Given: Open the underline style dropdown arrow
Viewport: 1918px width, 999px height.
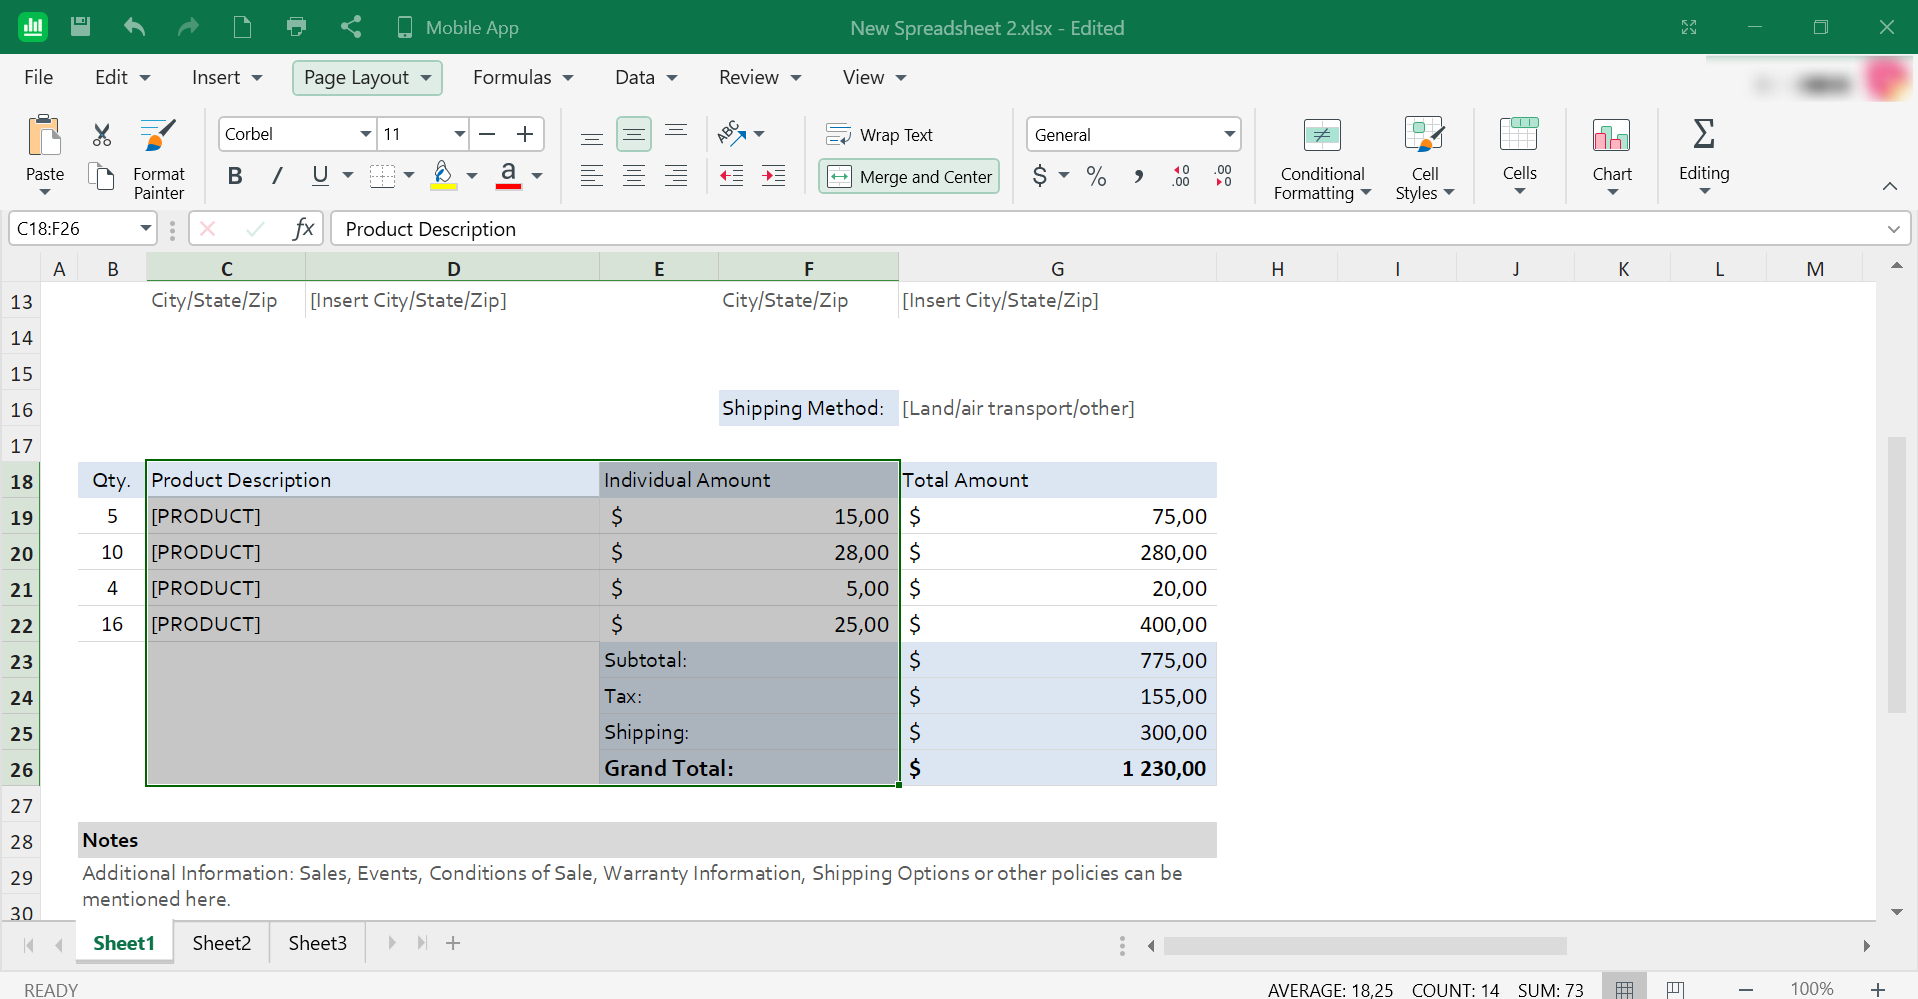Looking at the screenshot, I should pos(348,176).
